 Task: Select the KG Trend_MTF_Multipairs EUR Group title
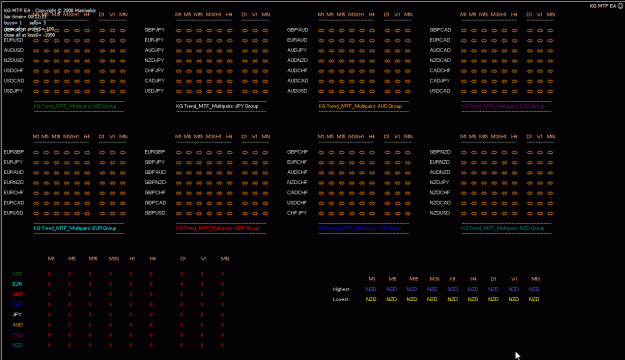coord(75,228)
